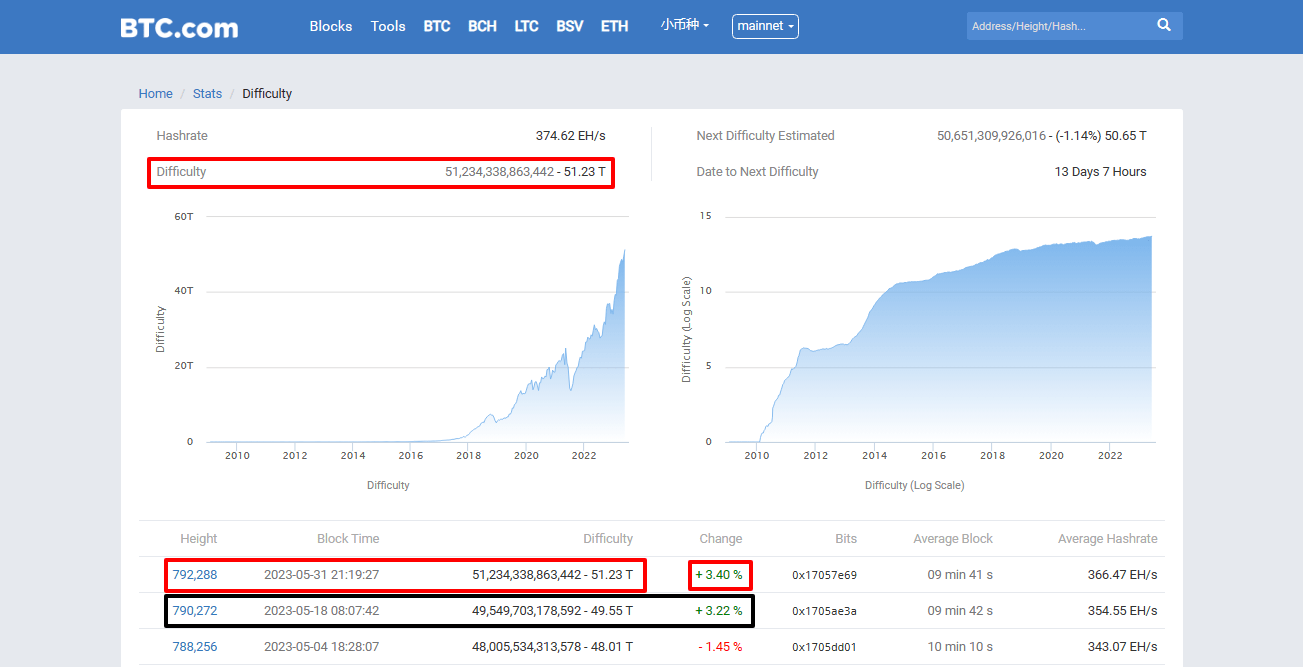Click bits value 0x17057e69
The width and height of the screenshot is (1303, 667).
pyautogui.click(x=825, y=575)
